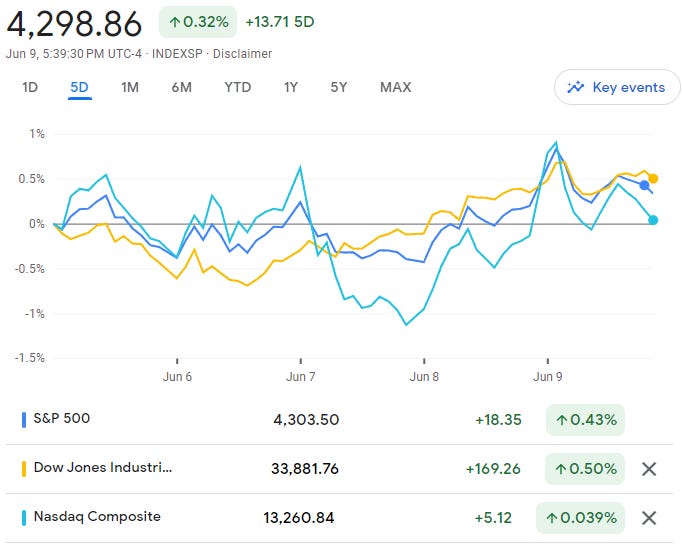Click the INDEXSP exchange label
682x544 pixels.
pos(177,53)
